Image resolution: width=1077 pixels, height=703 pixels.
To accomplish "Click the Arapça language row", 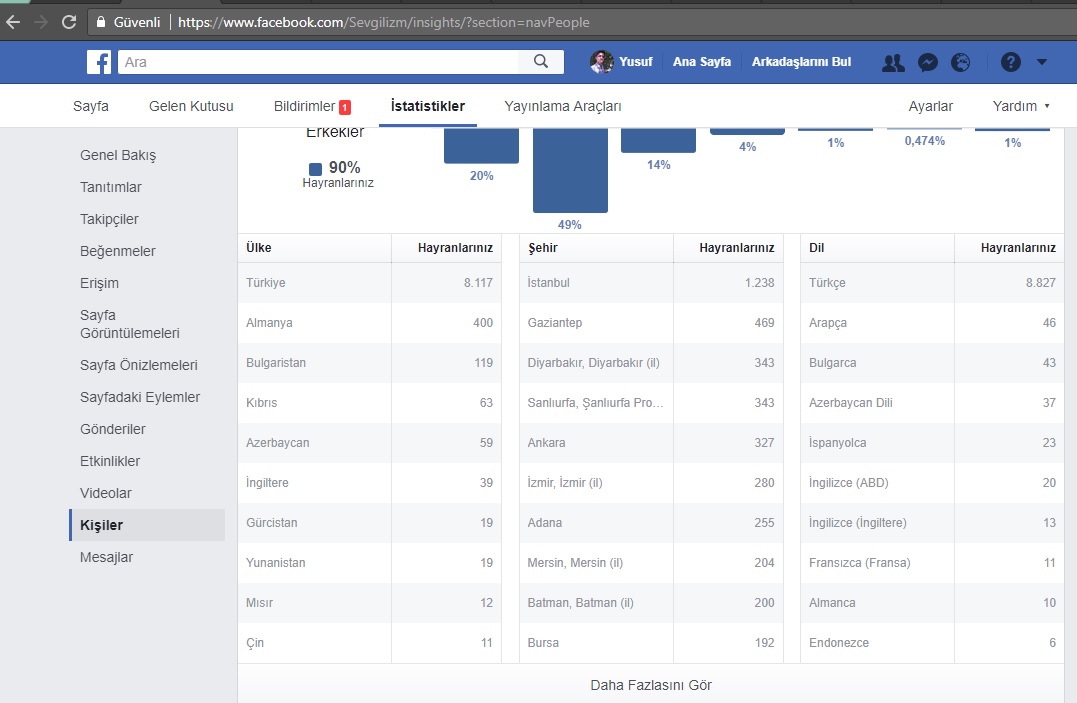I will [x=932, y=322].
